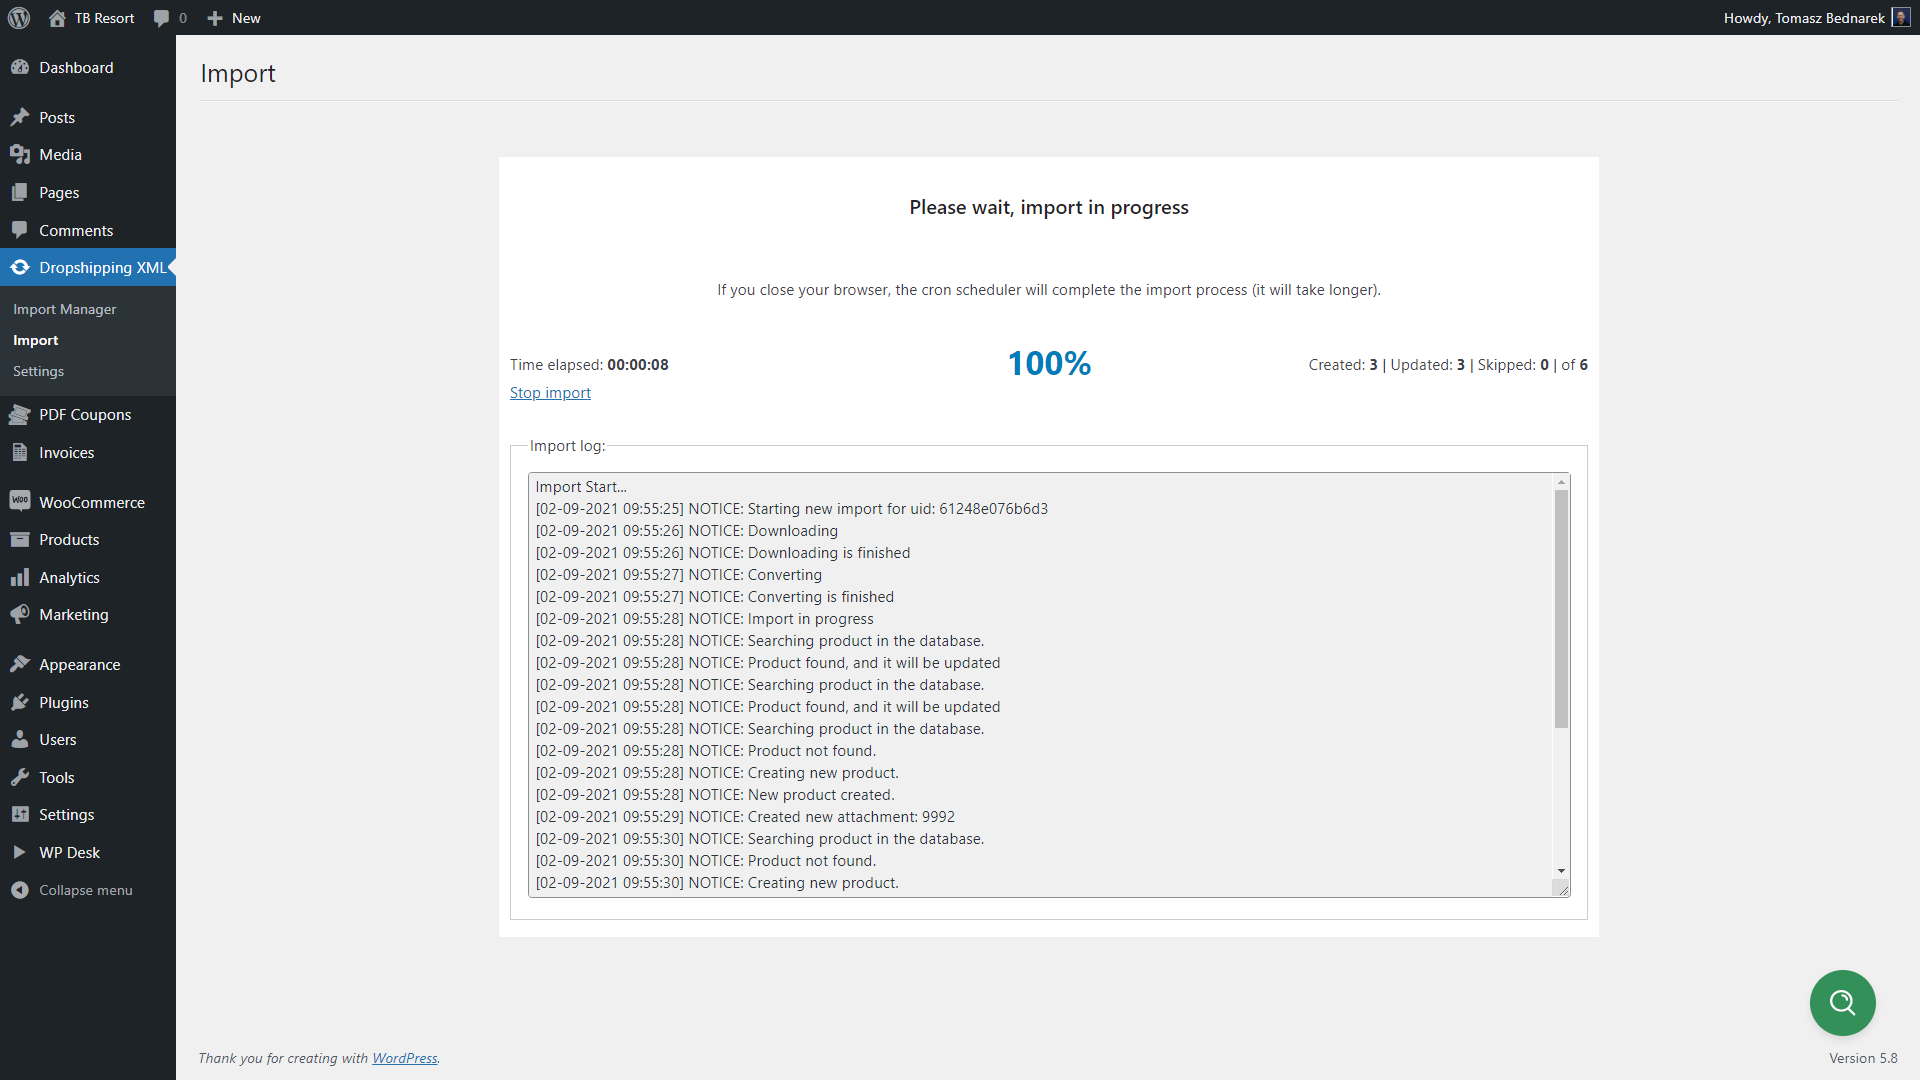This screenshot has height=1080, width=1920.
Task: Click the Tools wrench icon
Action: [20, 777]
